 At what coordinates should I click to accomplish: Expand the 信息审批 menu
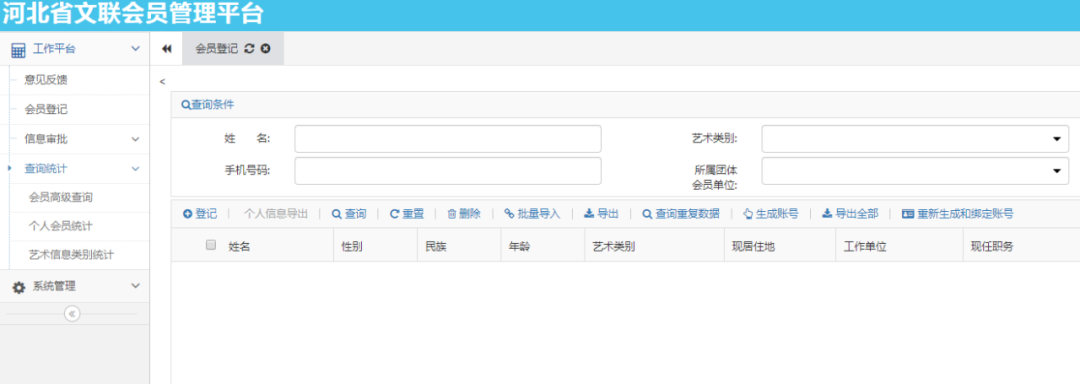point(74,139)
